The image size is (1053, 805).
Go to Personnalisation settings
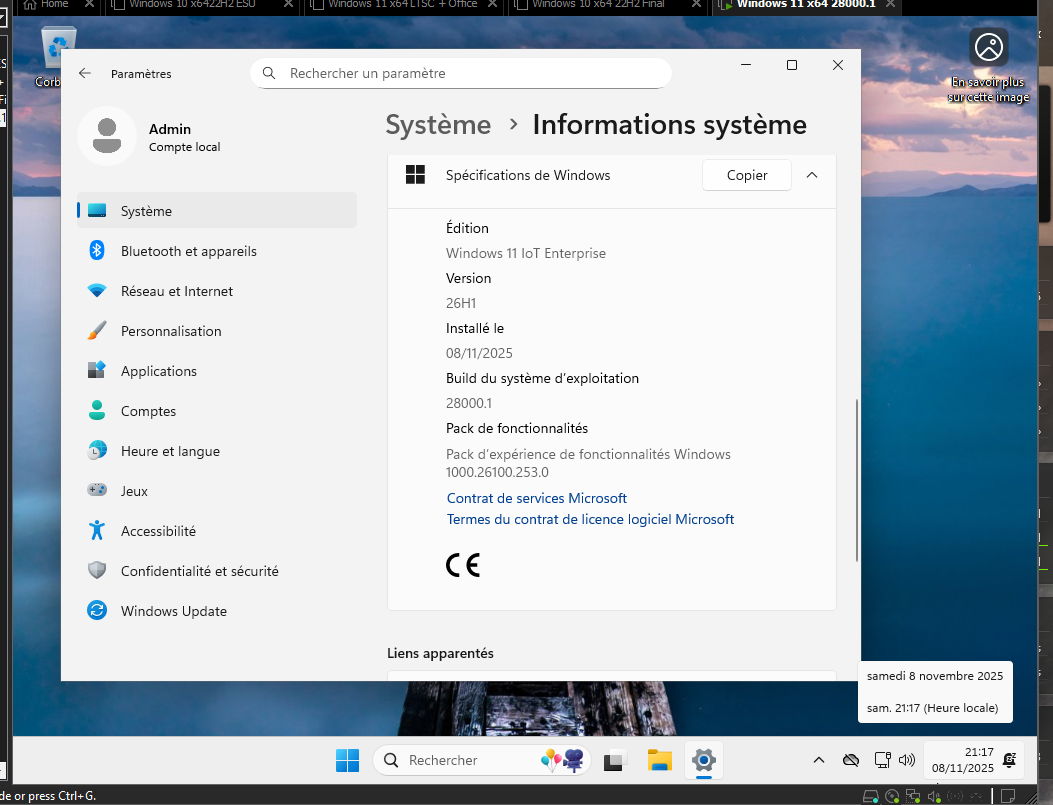coord(171,331)
